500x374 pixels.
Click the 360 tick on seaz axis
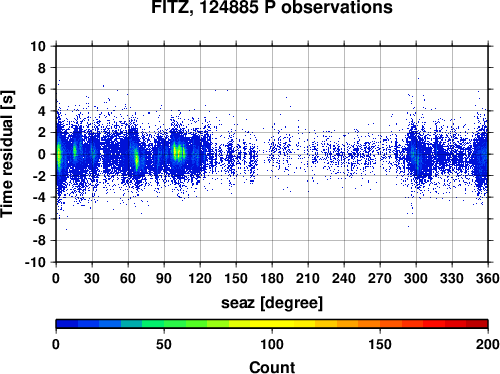click(x=488, y=278)
